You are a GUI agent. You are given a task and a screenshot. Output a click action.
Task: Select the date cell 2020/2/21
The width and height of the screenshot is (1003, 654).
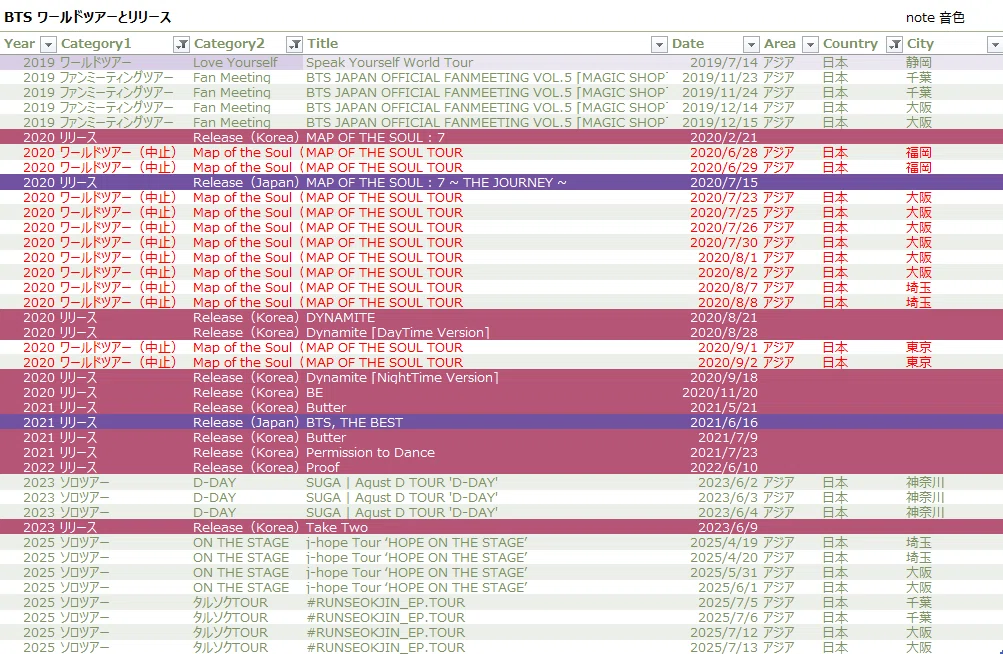[723, 138]
